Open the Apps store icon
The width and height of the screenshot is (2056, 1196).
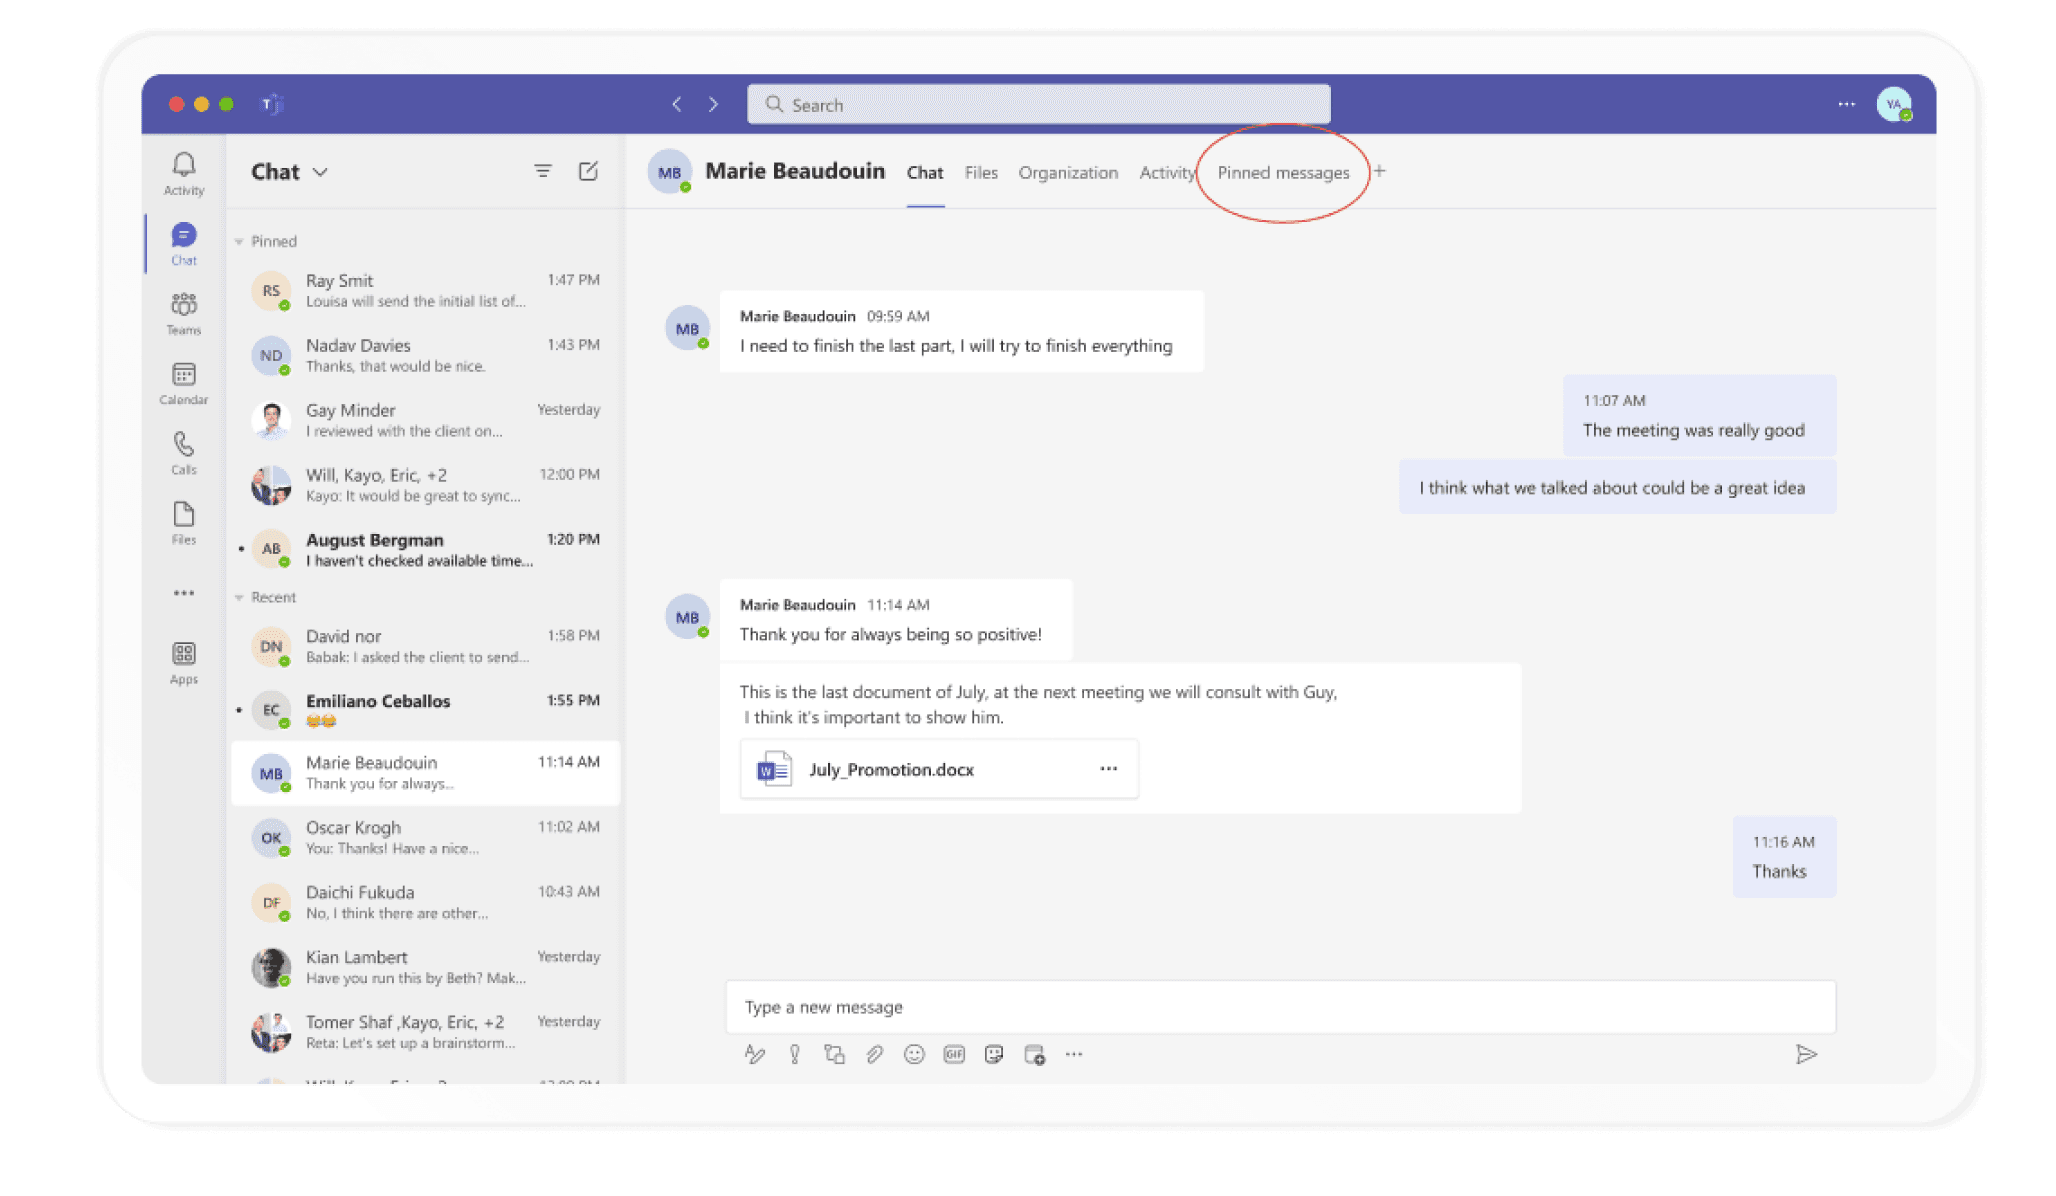coord(184,663)
